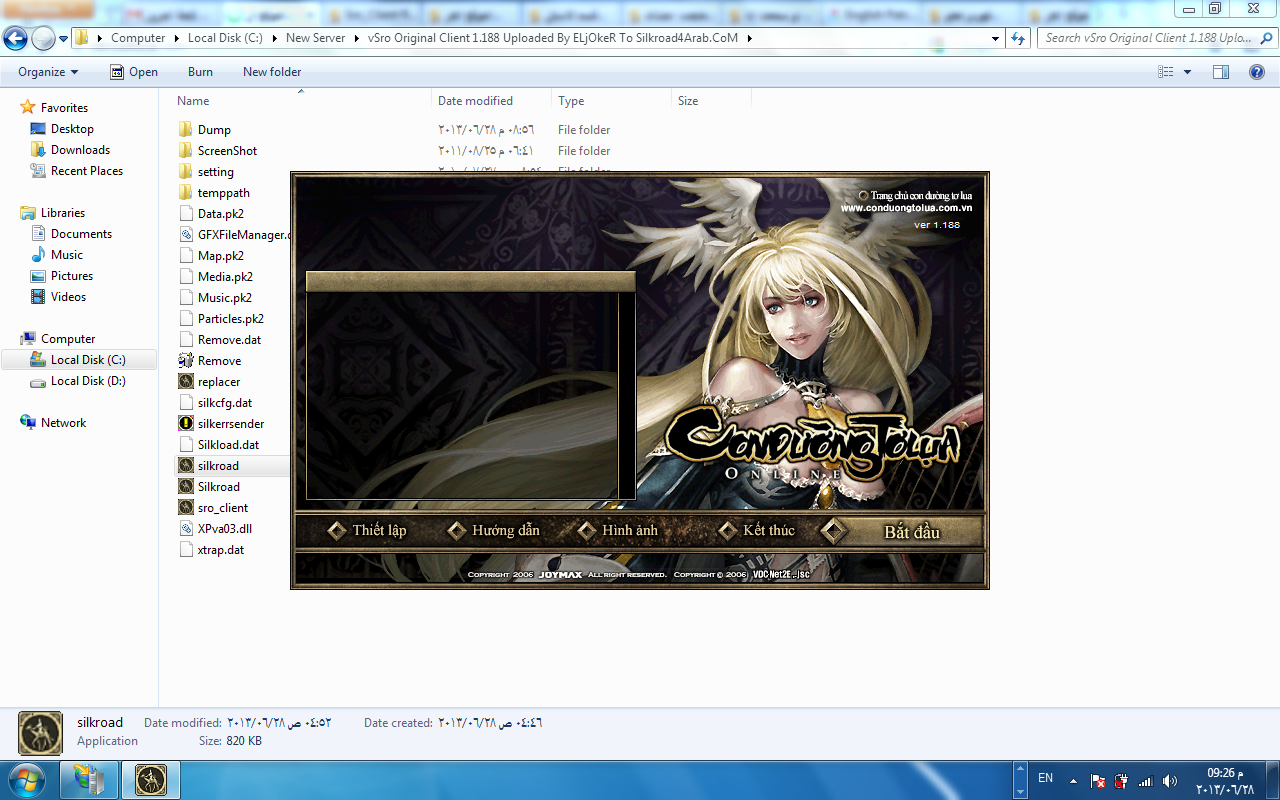Toggle the preview pane button
Viewport: 1280px width, 800px height.
(x=1220, y=72)
